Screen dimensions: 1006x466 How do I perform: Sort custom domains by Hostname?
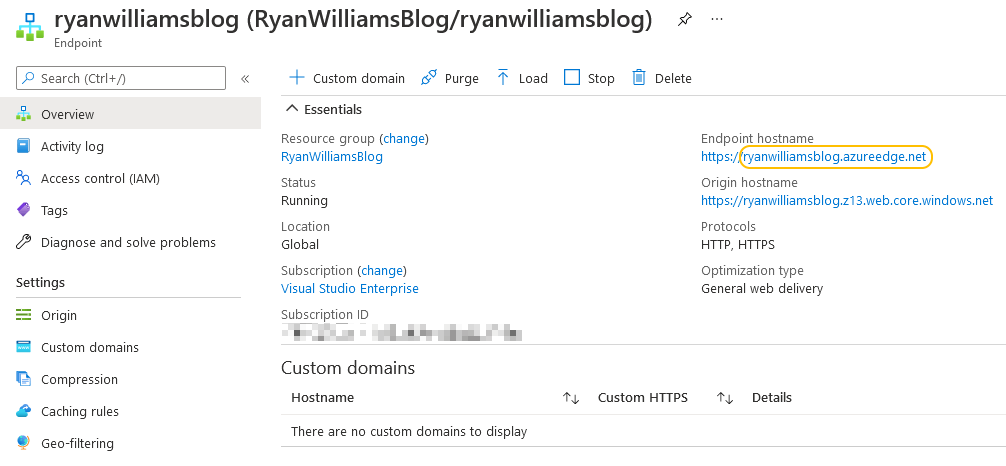coord(571,398)
